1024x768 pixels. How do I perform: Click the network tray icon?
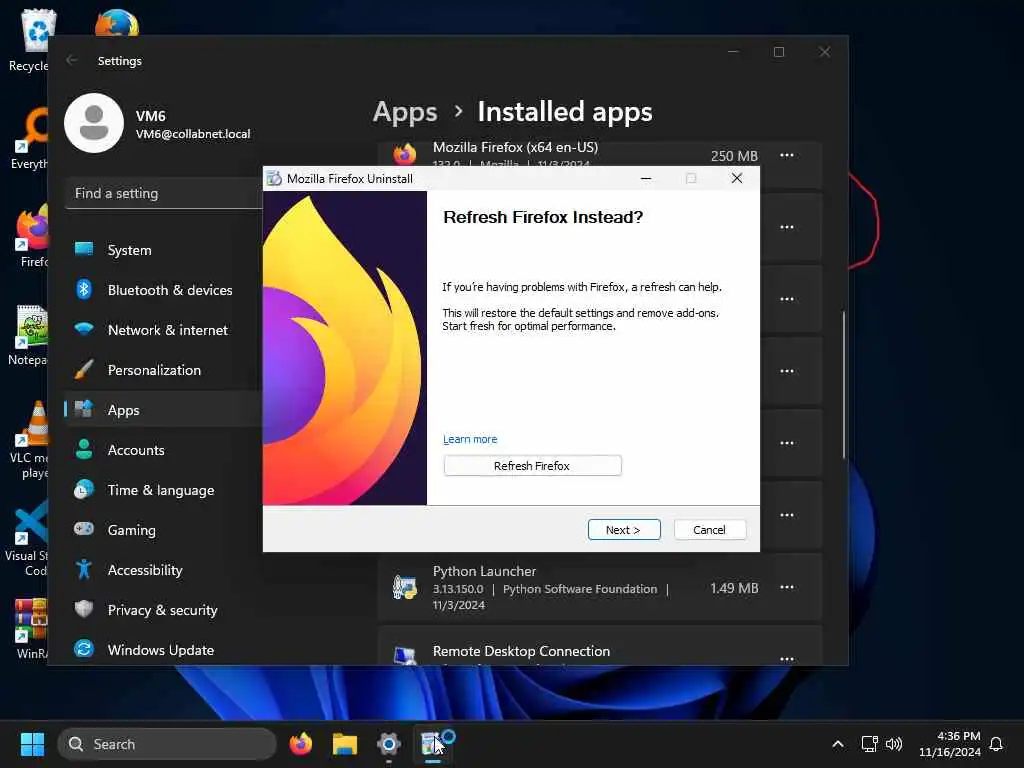tap(869, 744)
